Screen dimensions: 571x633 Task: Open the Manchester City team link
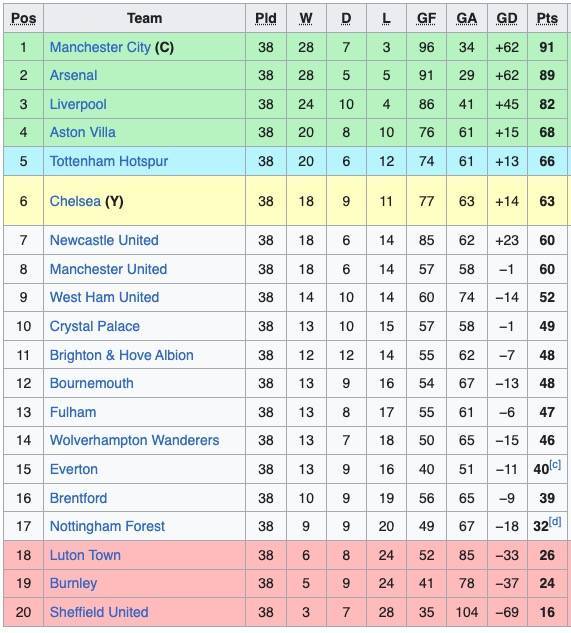point(100,47)
